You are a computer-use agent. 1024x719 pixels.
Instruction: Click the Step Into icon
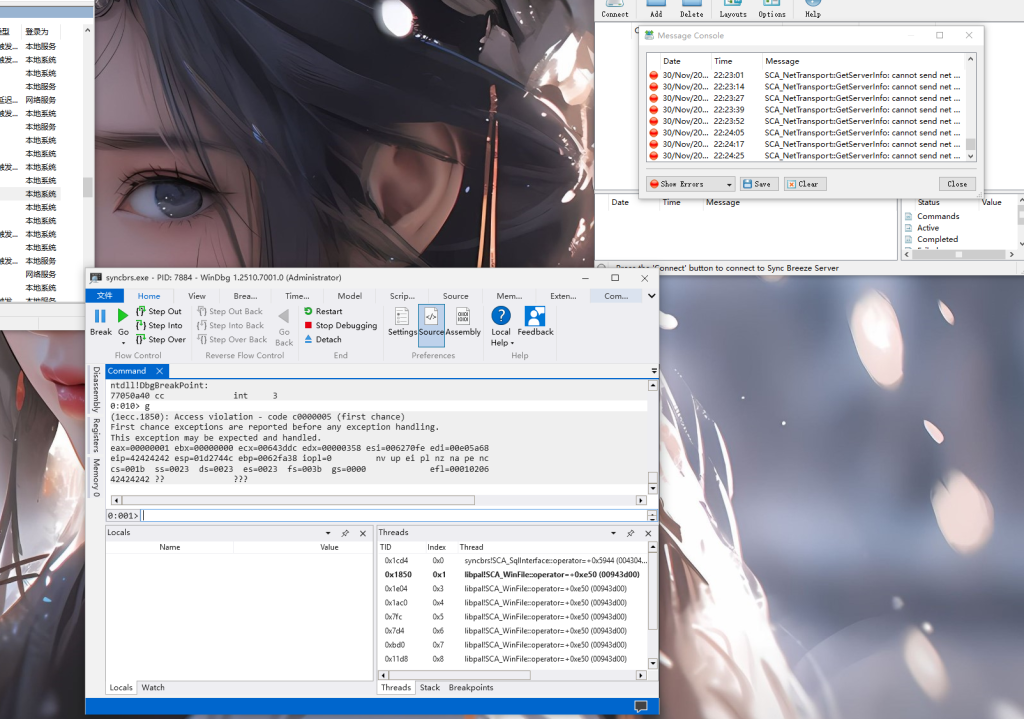point(141,325)
